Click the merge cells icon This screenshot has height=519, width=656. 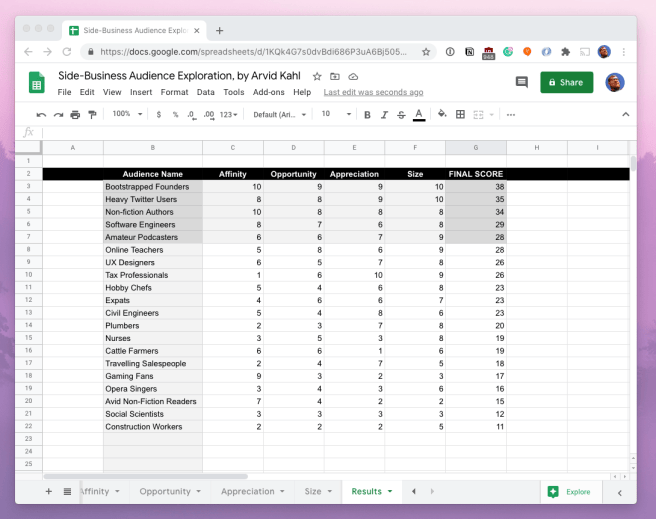click(478, 115)
